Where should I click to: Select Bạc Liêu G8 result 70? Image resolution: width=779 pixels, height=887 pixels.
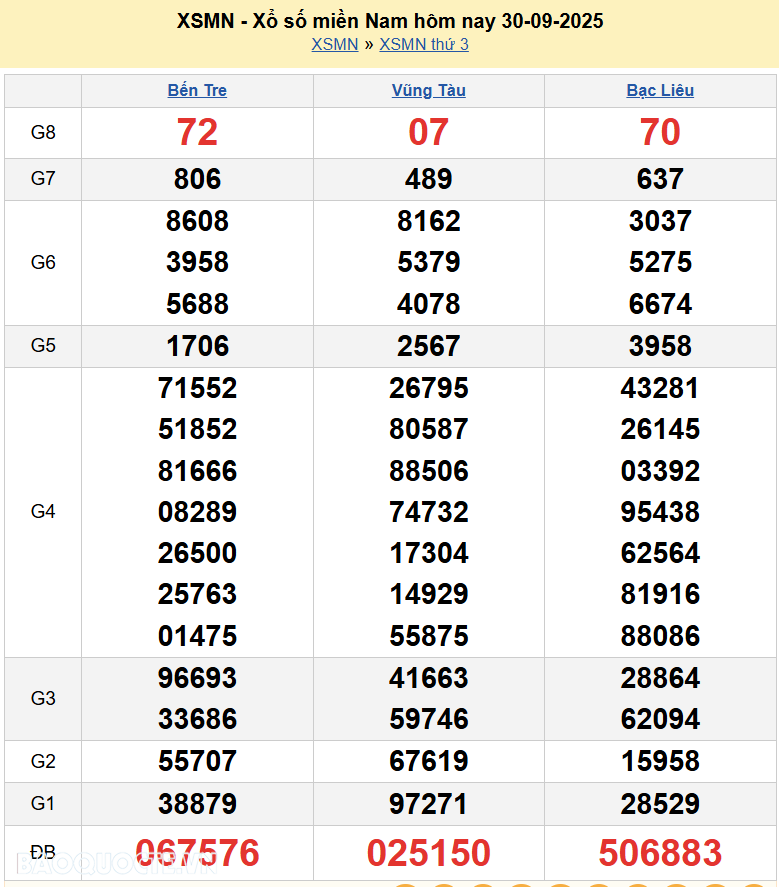pos(660,132)
